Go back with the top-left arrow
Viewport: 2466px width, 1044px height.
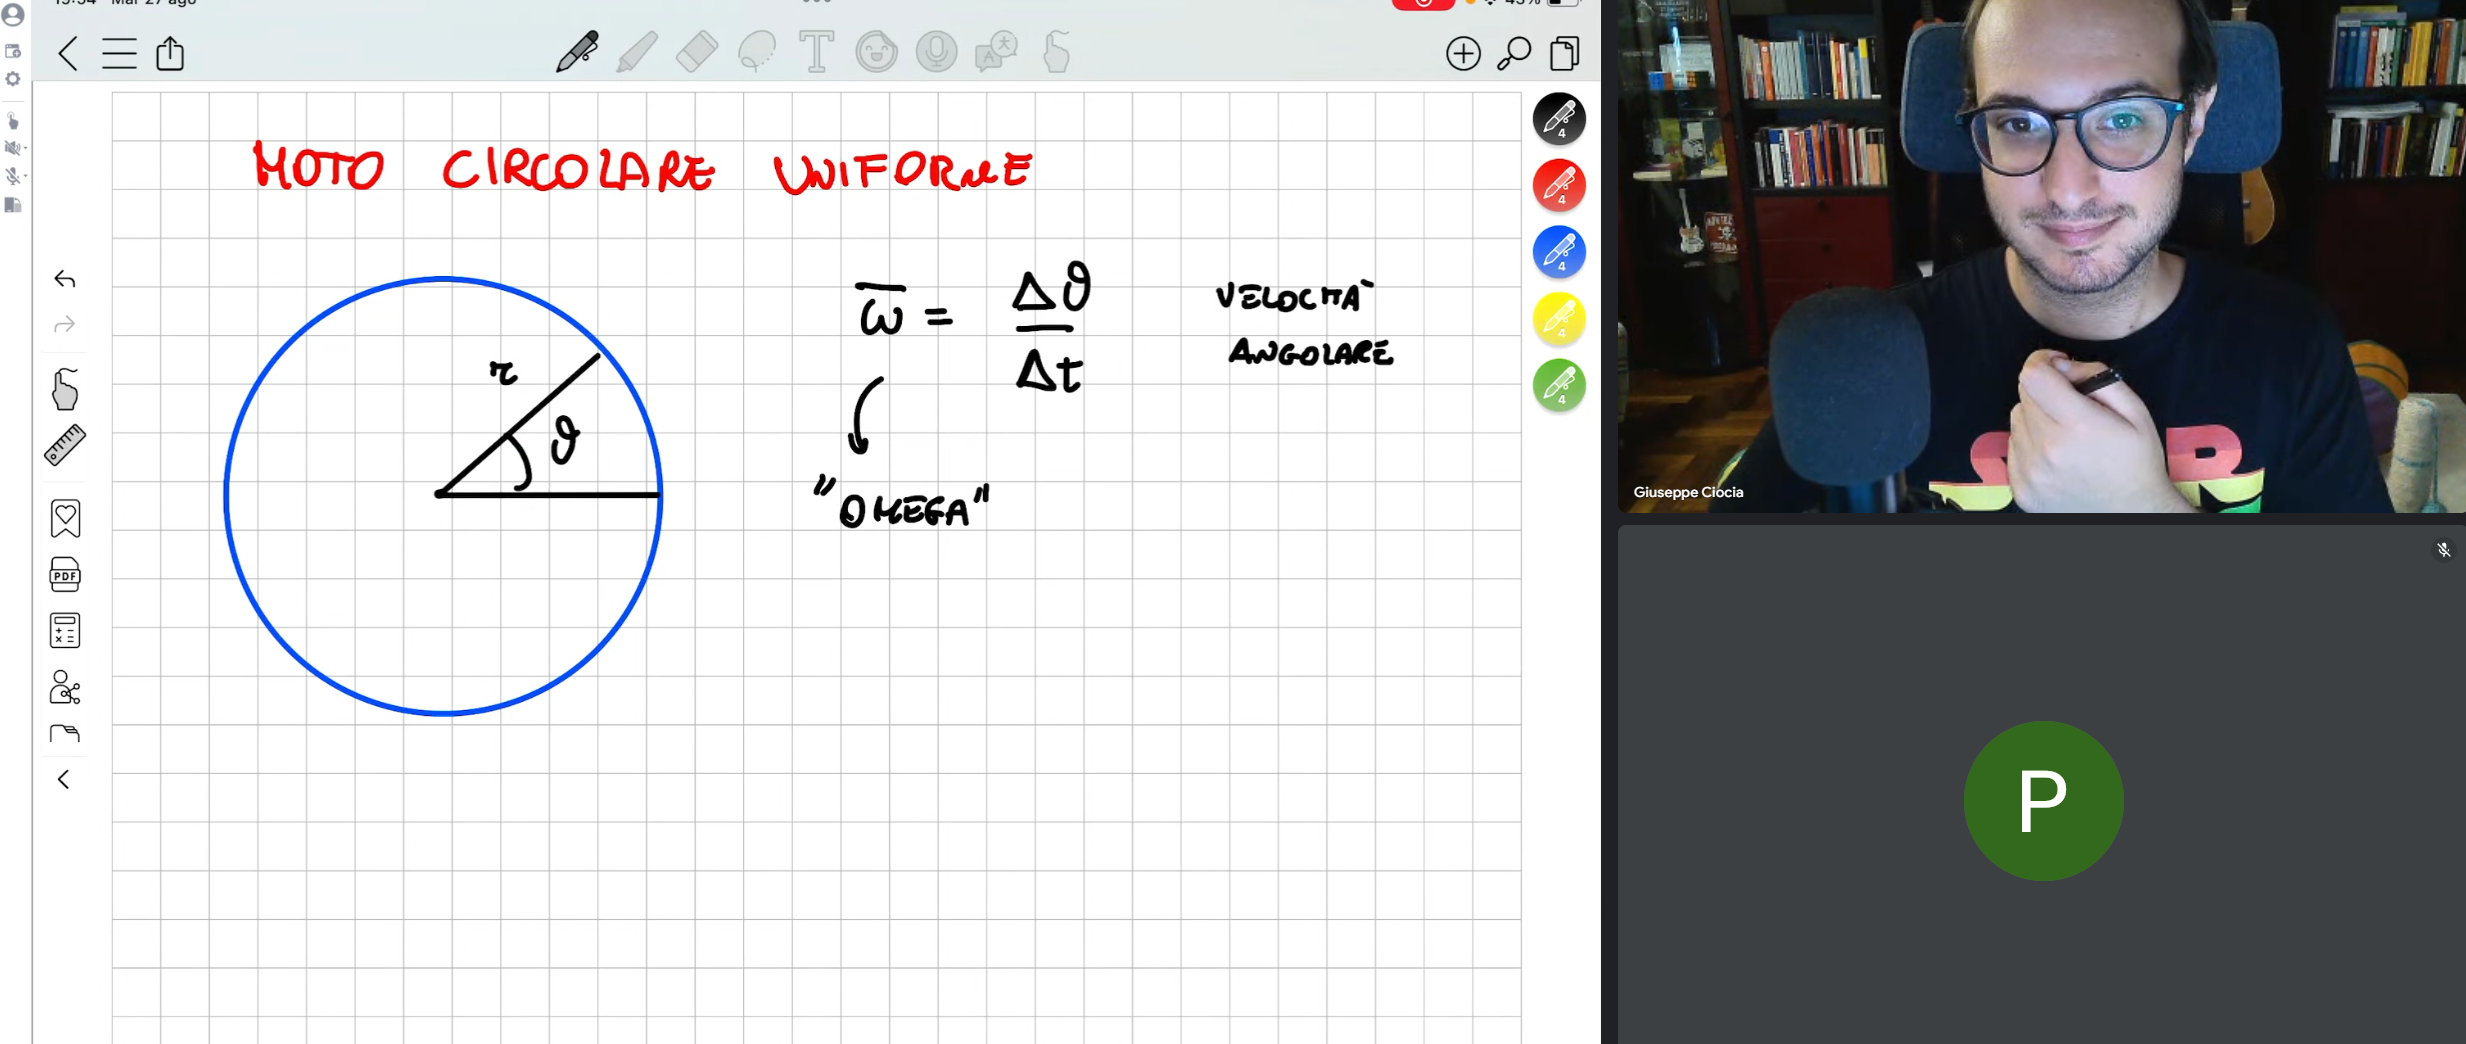point(68,53)
